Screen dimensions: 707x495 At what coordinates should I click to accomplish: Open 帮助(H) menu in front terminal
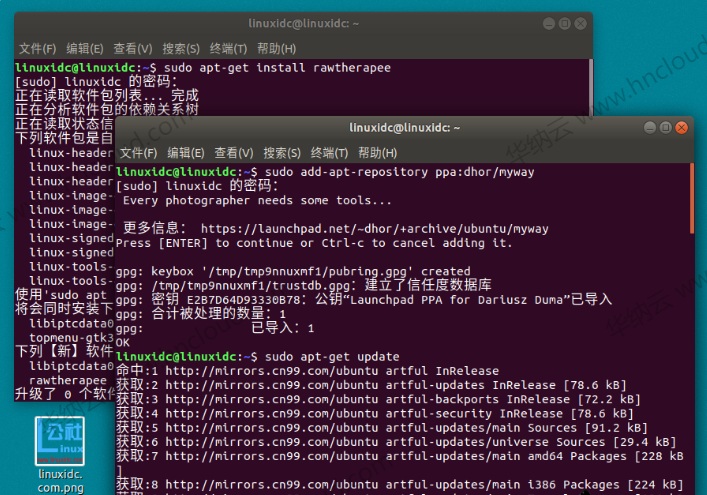[x=377, y=153]
